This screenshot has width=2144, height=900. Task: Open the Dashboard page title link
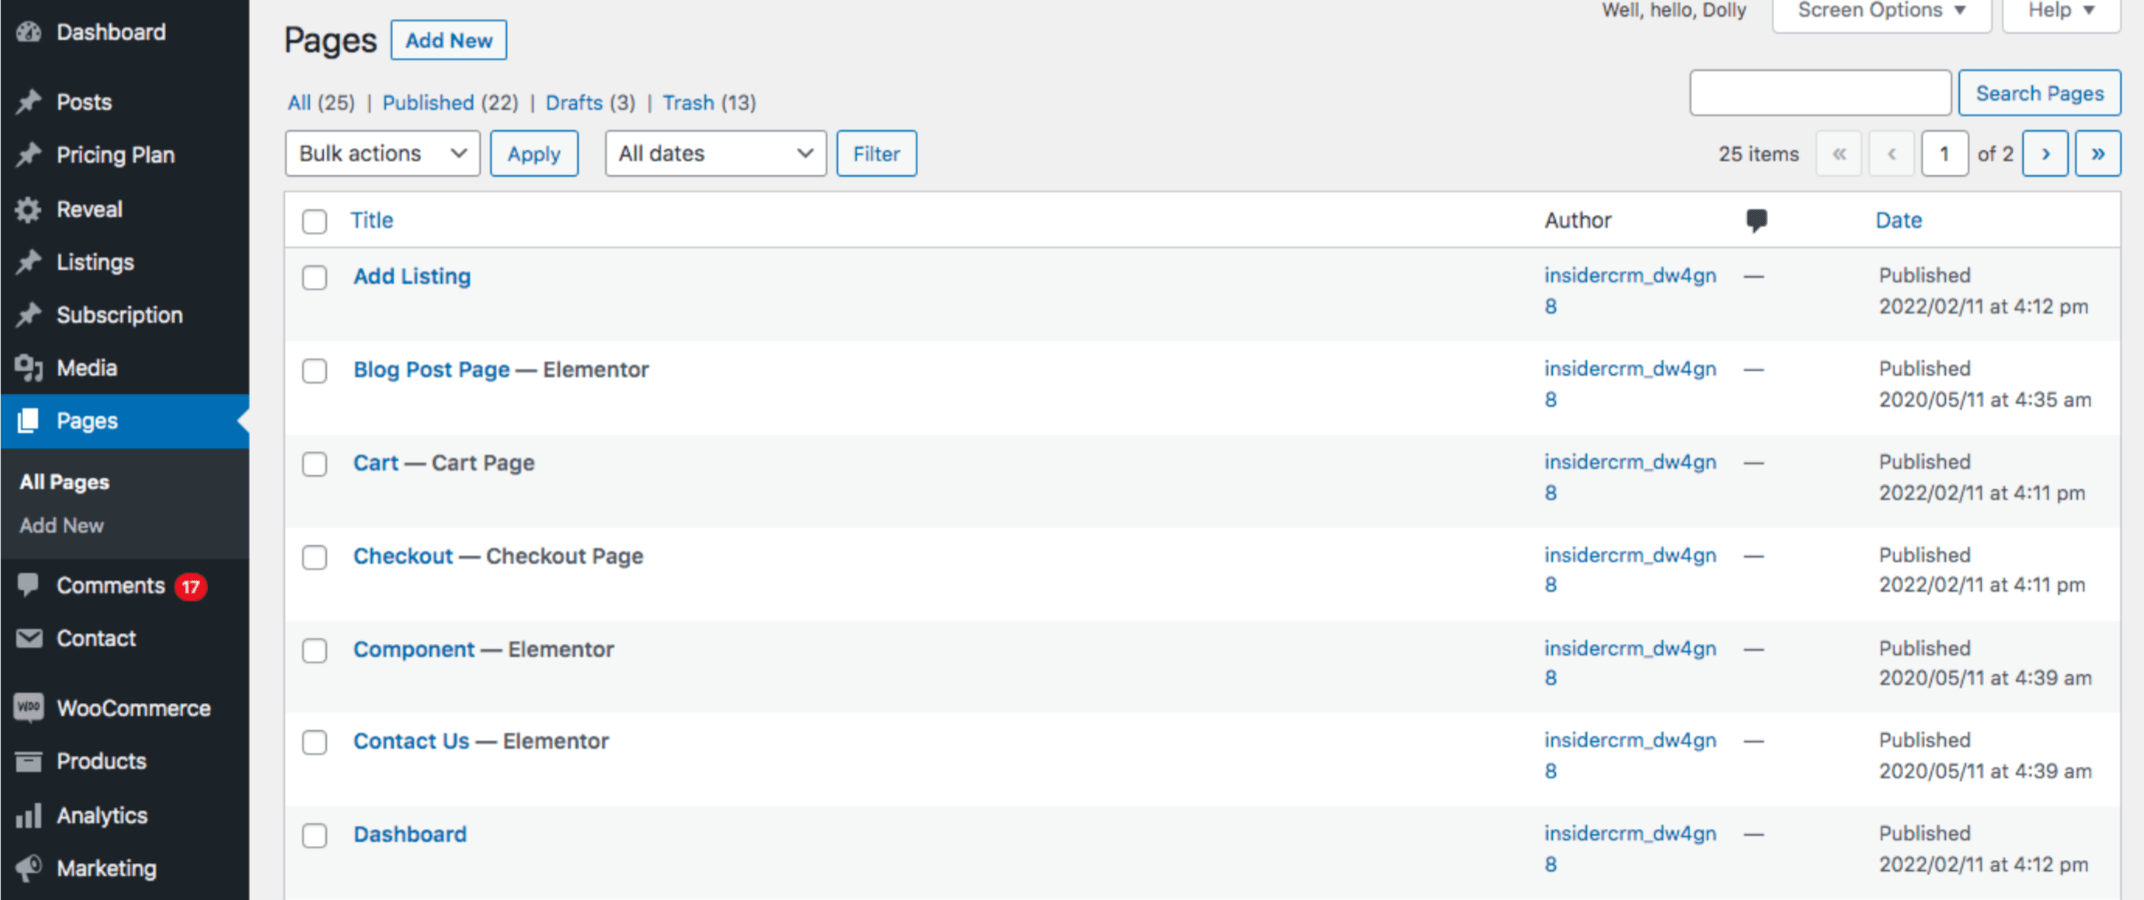(410, 834)
